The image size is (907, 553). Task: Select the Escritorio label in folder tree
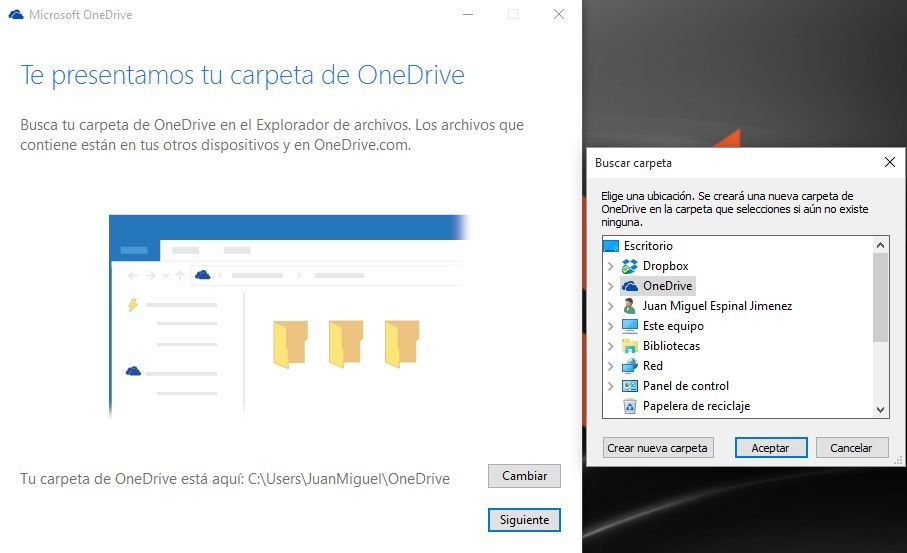pyautogui.click(x=648, y=246)
